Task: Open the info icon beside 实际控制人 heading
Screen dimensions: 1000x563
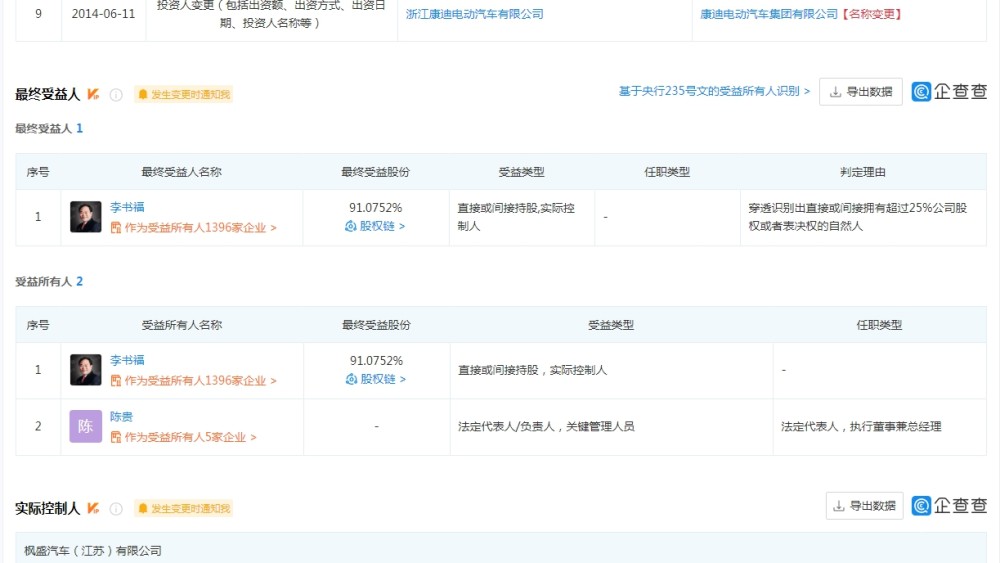Action: point(116,509)
